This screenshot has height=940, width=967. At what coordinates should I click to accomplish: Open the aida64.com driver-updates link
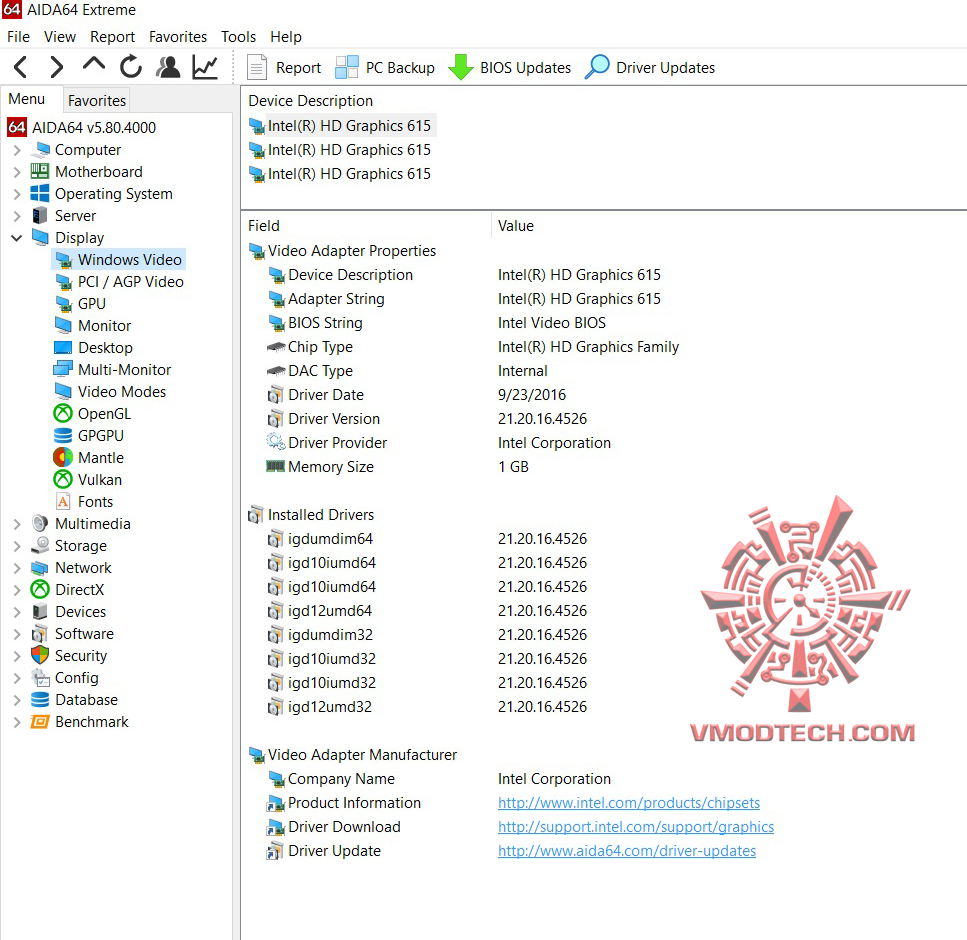click(627, 851)
